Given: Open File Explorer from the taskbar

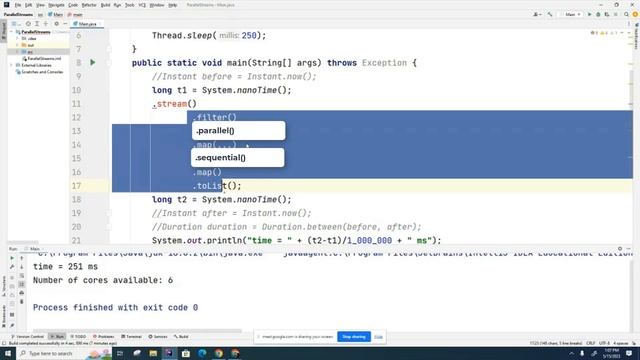Looking at the screenshot, I should coord(153,353).
